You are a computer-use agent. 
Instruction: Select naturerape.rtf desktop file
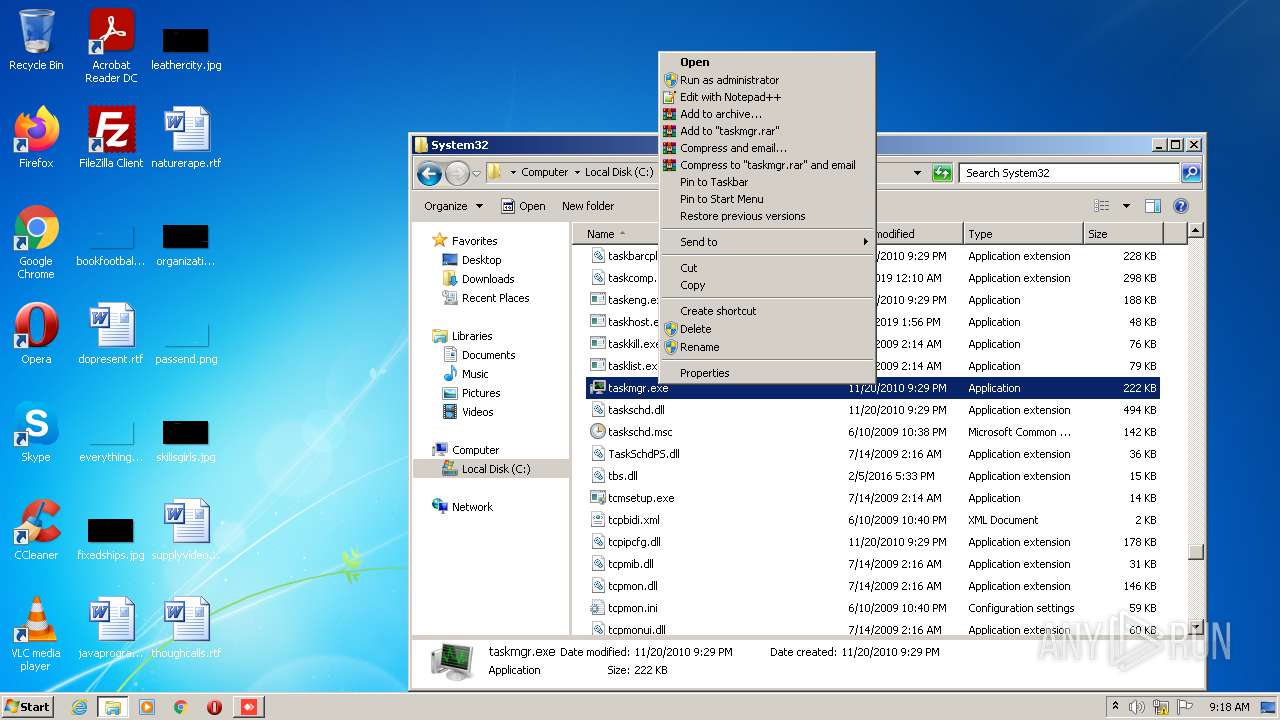click(x=186, y=138)
